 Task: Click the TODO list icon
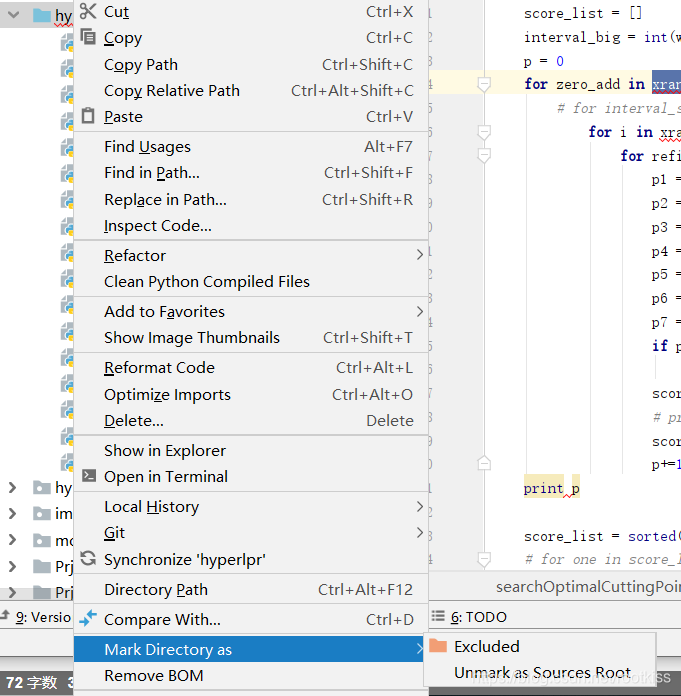pyautogui.click(x=438, y=616)
